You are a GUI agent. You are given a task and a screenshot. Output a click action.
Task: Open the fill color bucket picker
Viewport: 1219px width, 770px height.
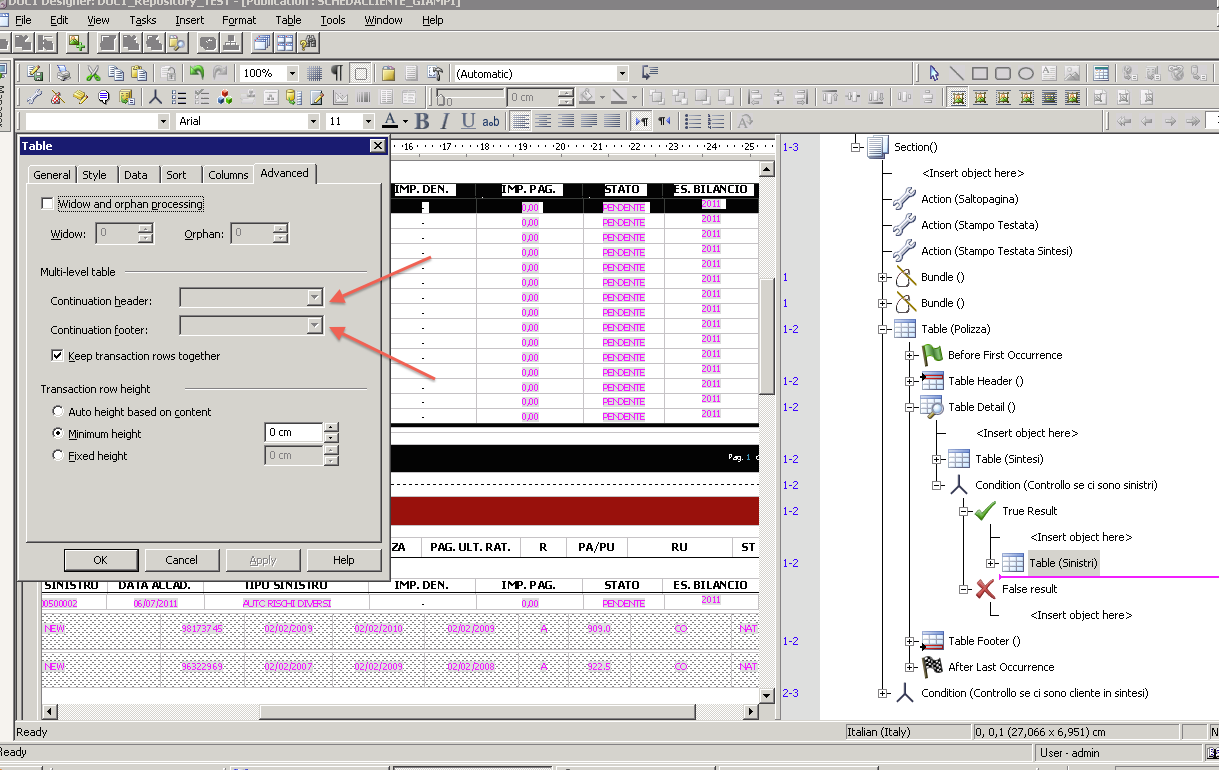tap(590, 97)
